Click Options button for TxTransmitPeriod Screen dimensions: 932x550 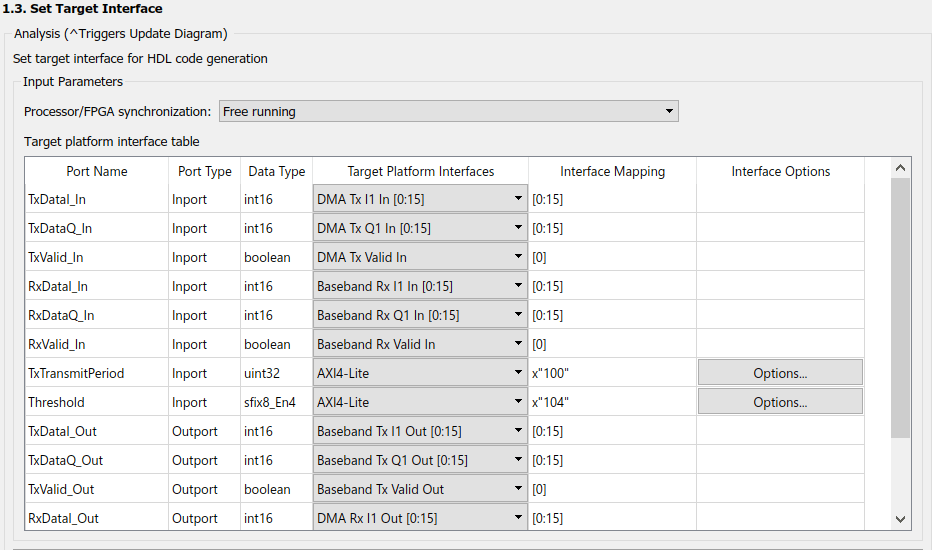click(780, 373)
